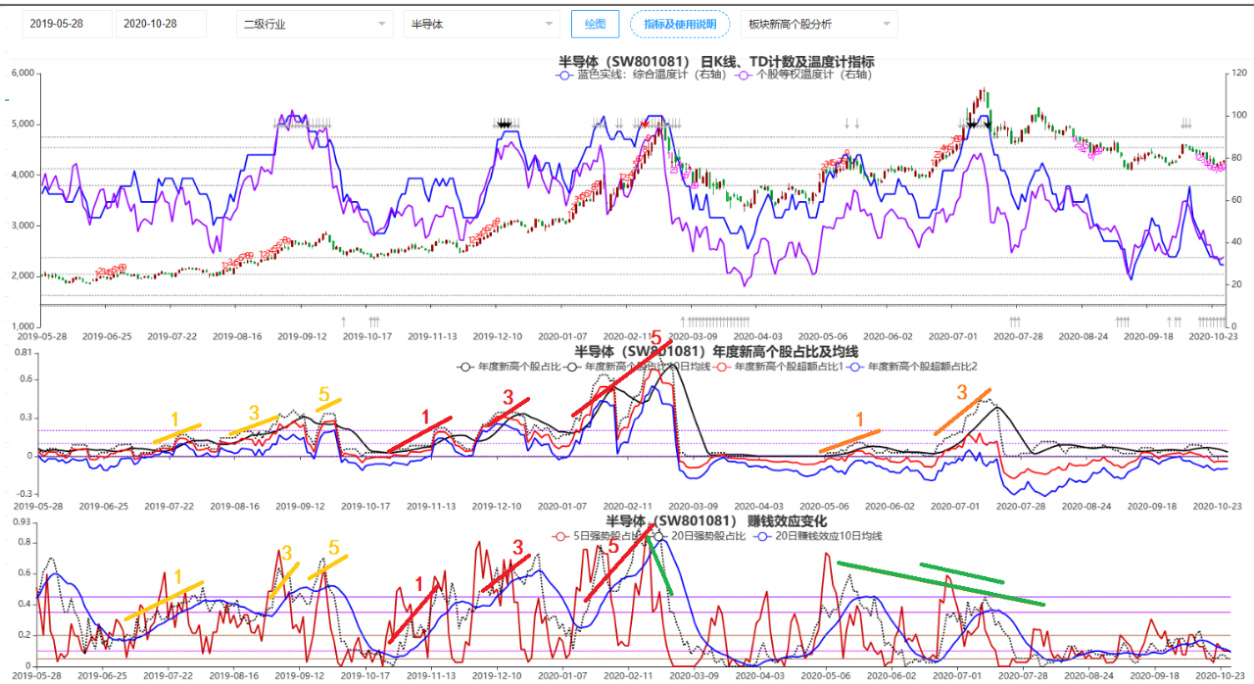Image resolution: width=1254 pixels, height=684 pixels.
Task: Open the 半导体 sector dropdown
Action: [481, 24]
